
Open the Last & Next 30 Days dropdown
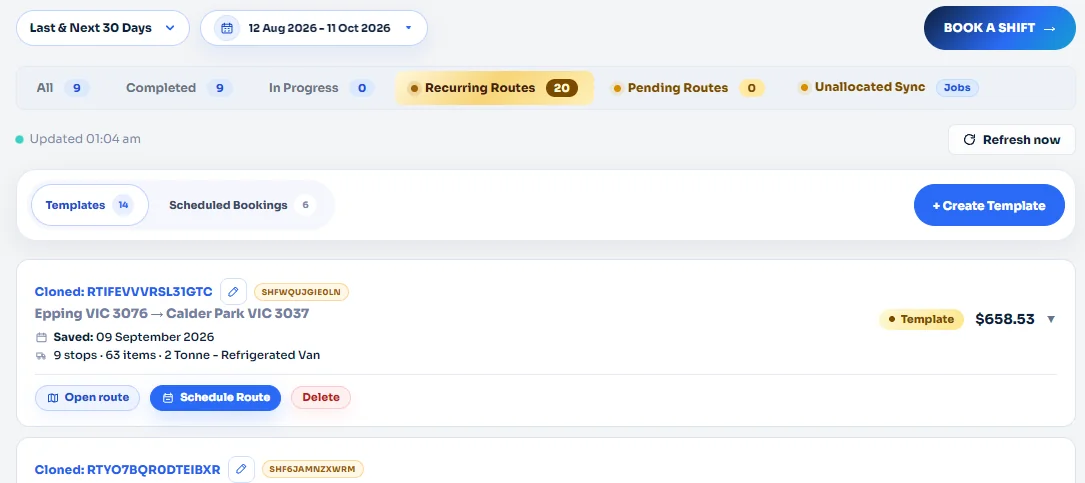pyautogui.click(x=102, y=28)
